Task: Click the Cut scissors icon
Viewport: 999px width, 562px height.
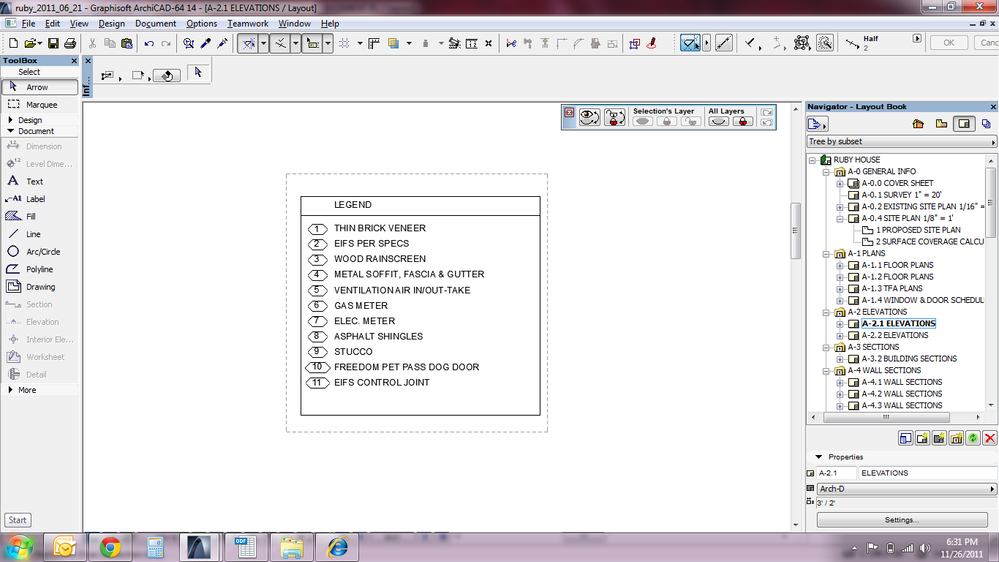Action: (92, 43)
